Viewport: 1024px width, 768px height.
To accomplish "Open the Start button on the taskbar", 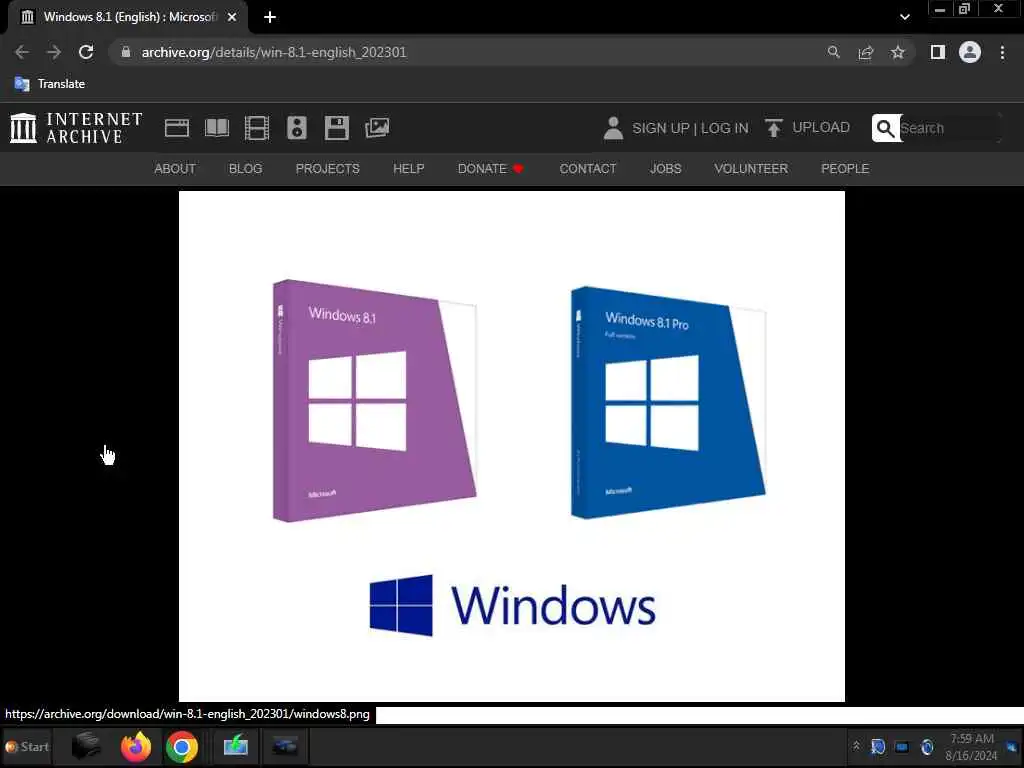I will 27,746.
